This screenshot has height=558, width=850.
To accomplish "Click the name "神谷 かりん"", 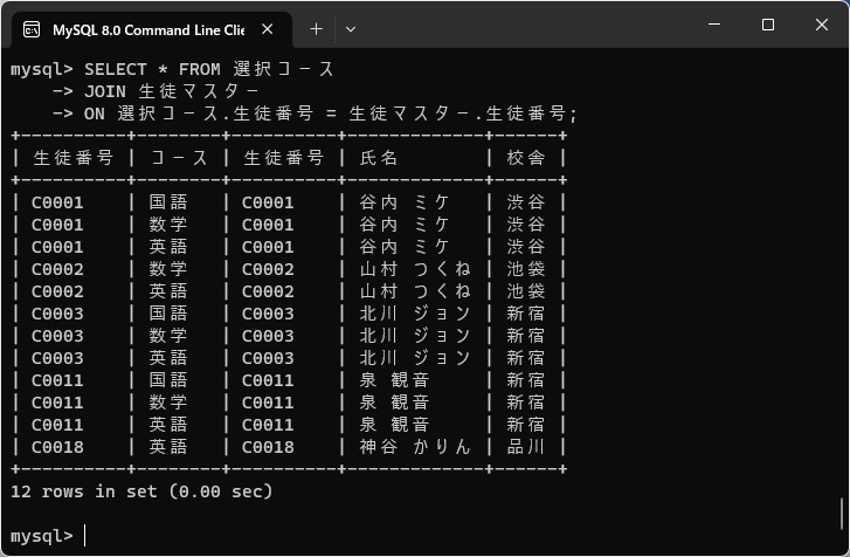I will pos(415,447).
